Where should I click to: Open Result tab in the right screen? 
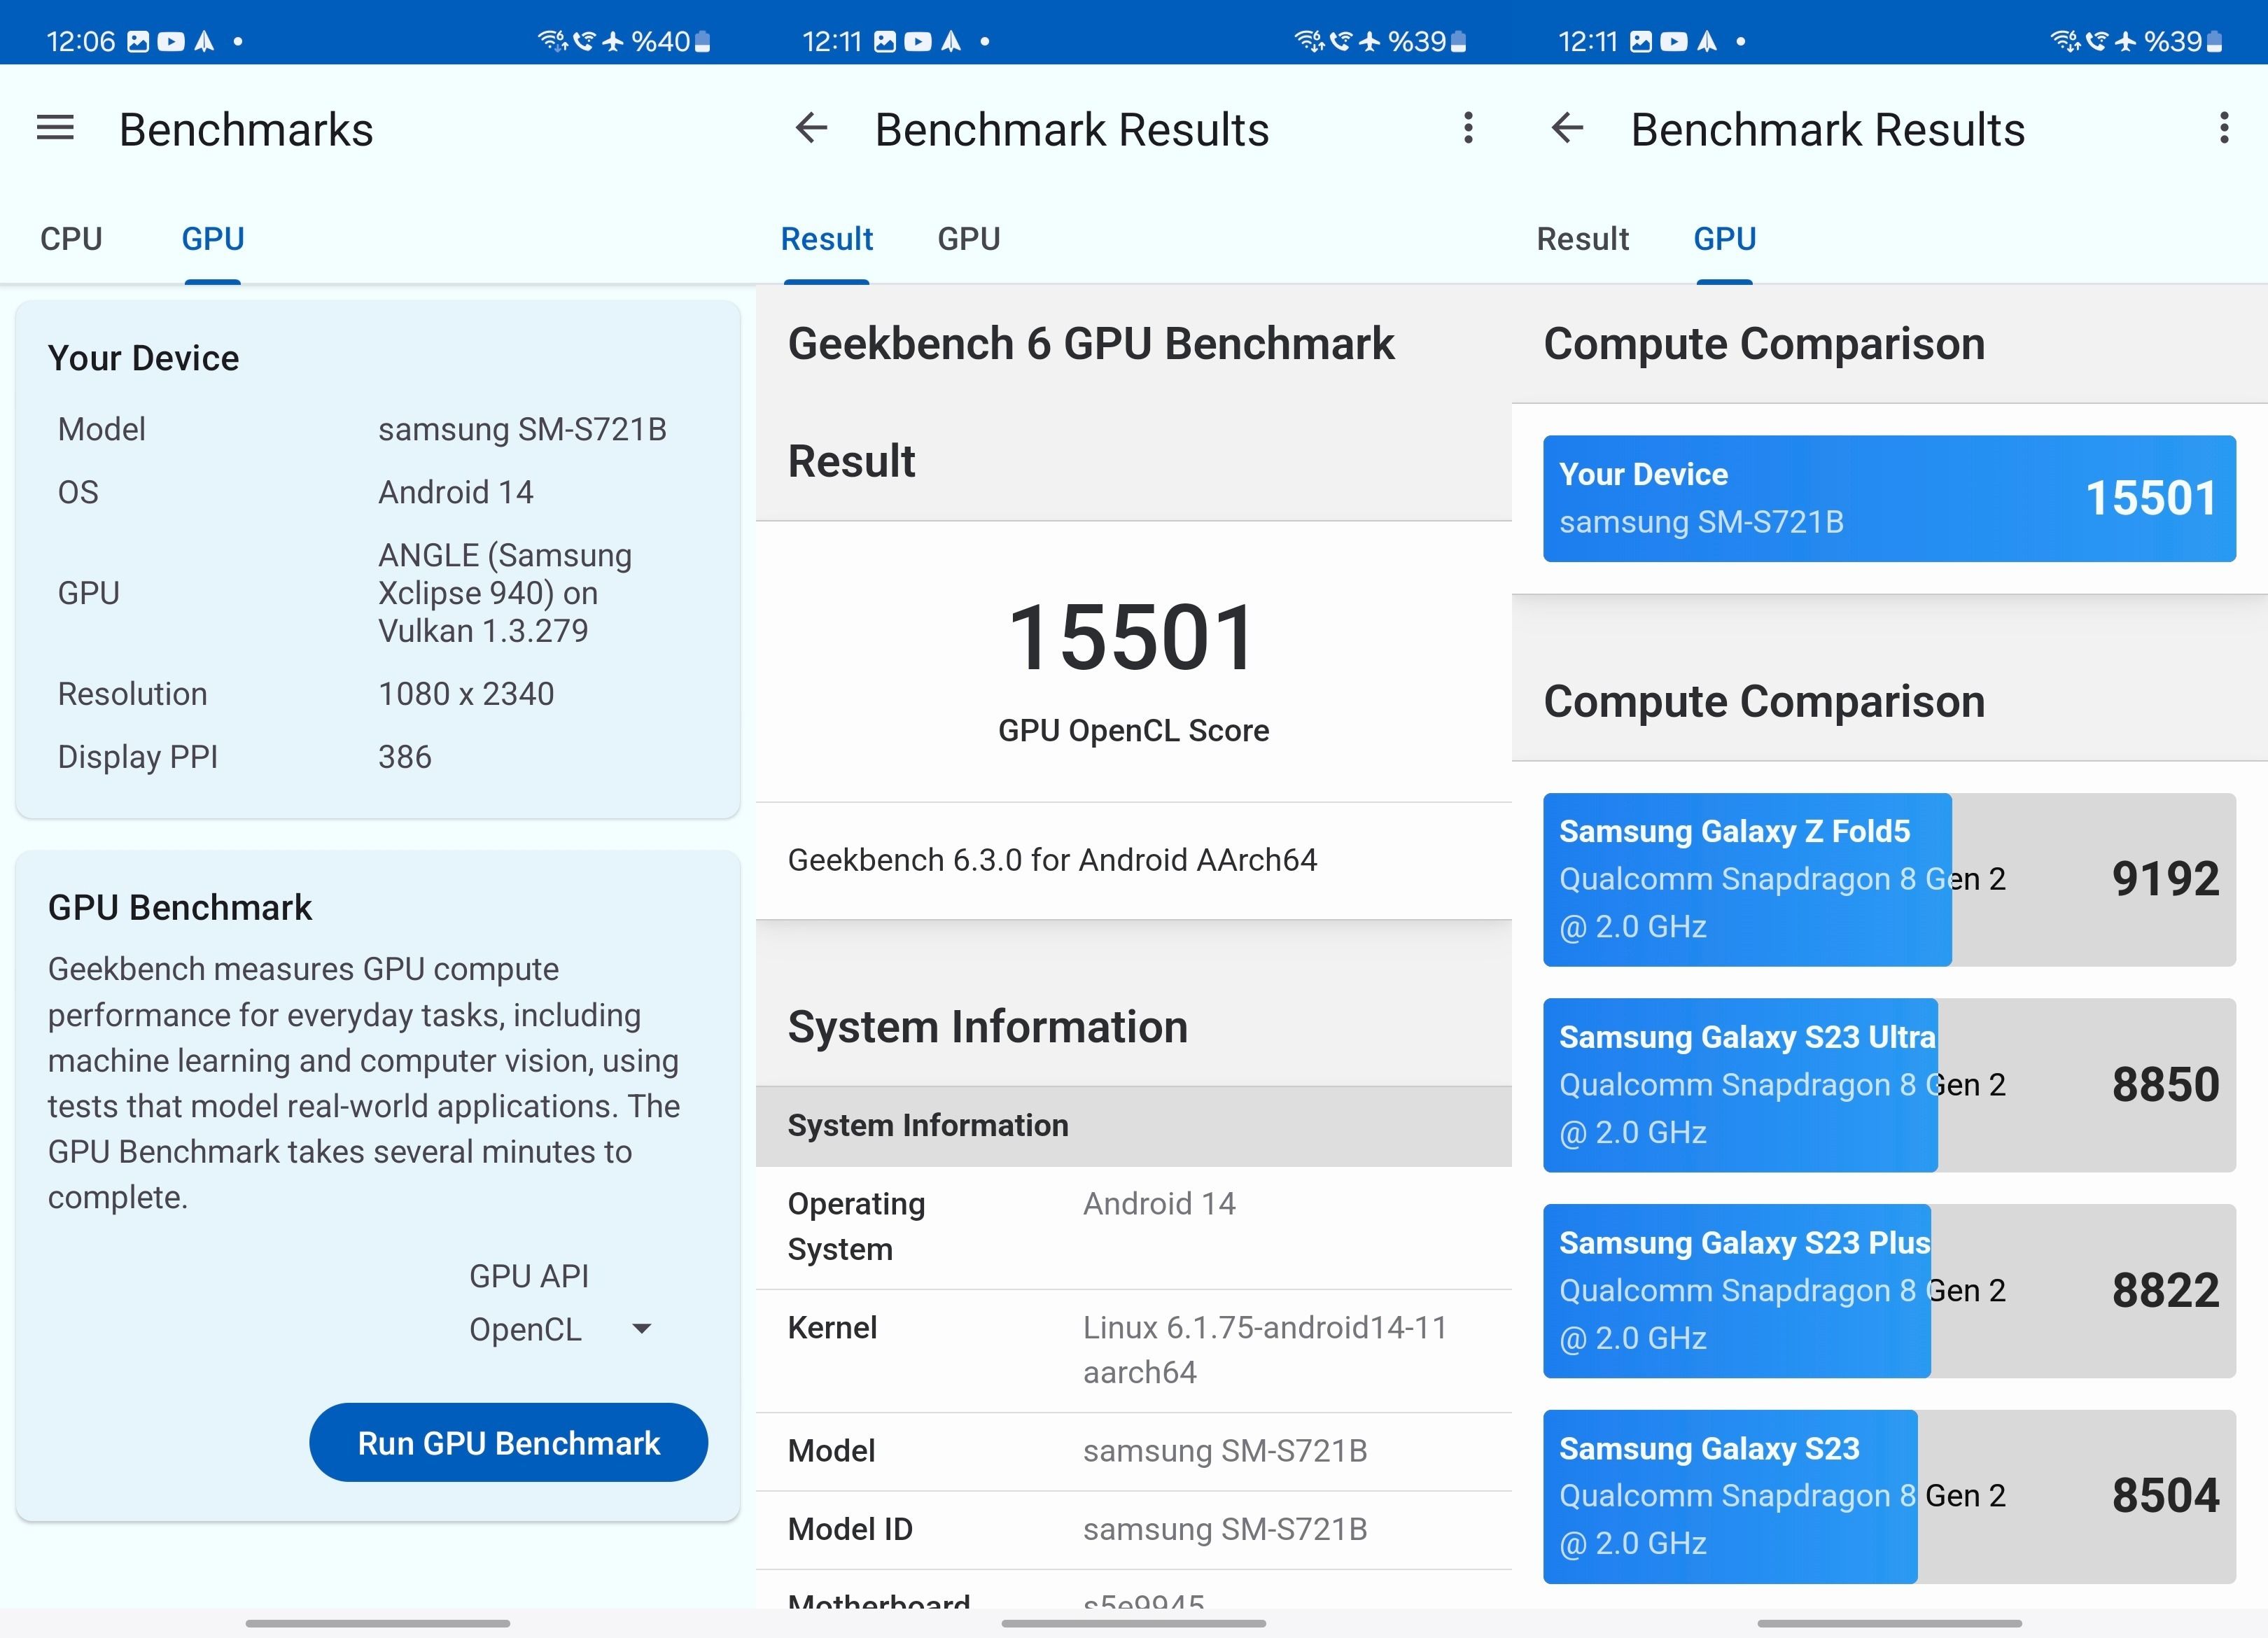click(1583, 239)
